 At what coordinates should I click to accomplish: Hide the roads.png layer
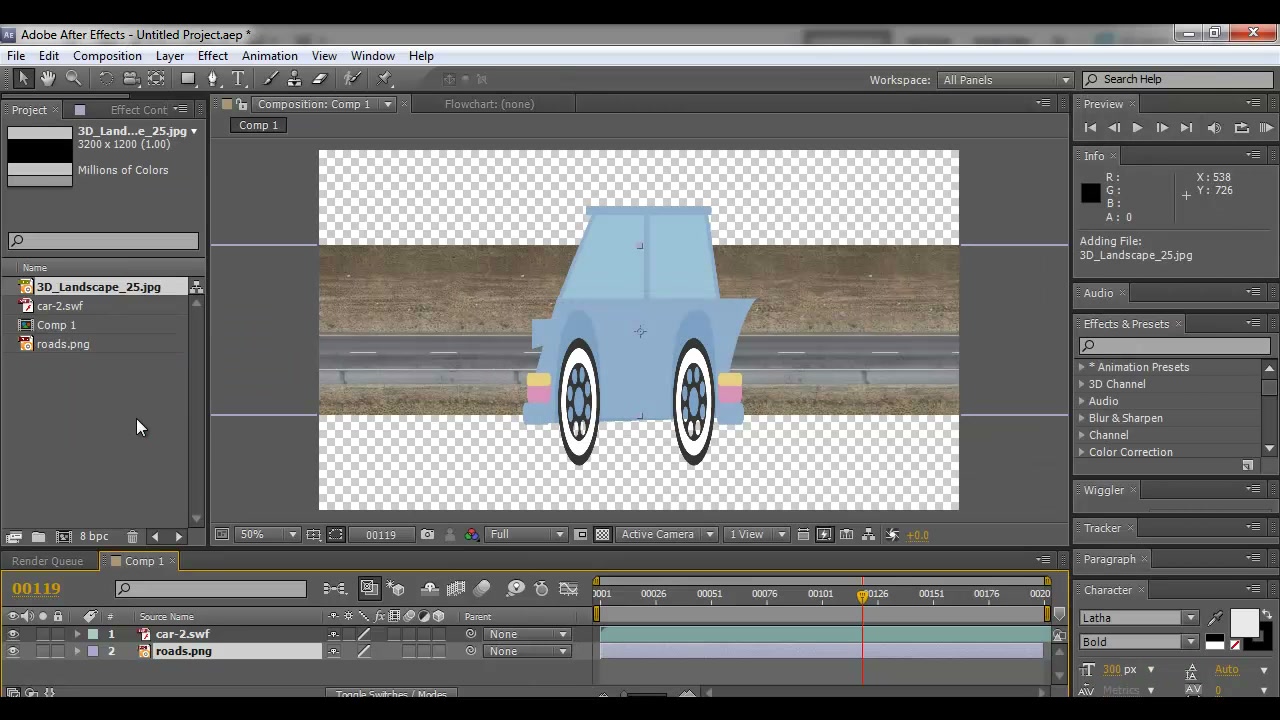click(13, 651)
